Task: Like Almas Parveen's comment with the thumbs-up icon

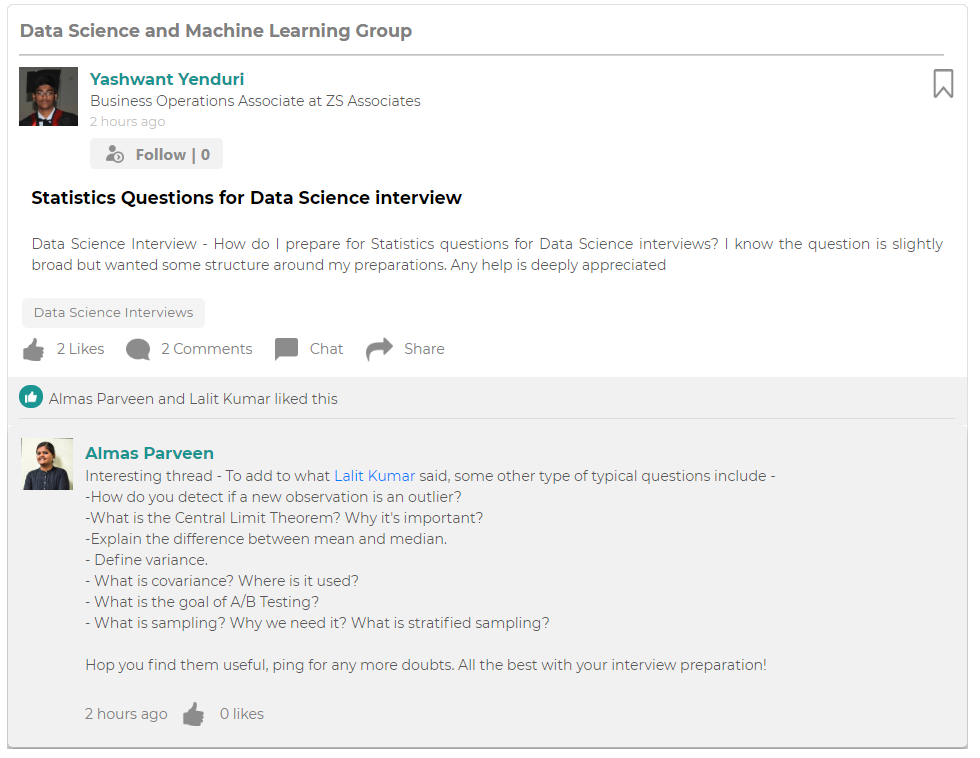Action: click(x=194, y=714)
